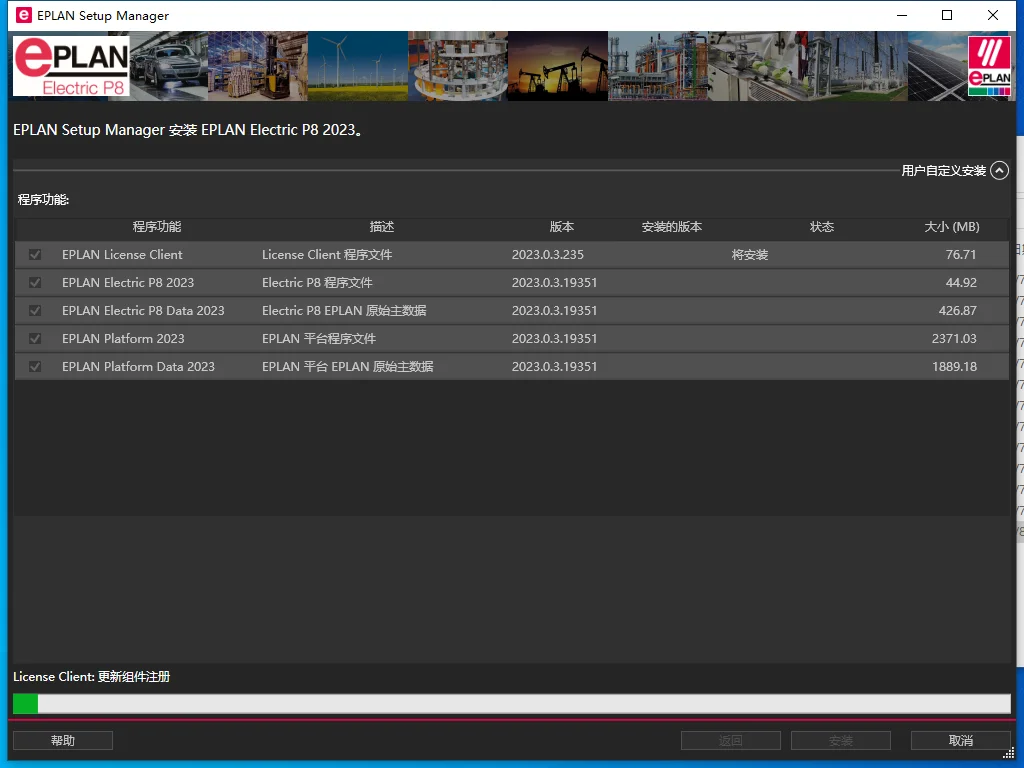
Task: Click the wind turbine banner image
Action: (x=357, y=66)
